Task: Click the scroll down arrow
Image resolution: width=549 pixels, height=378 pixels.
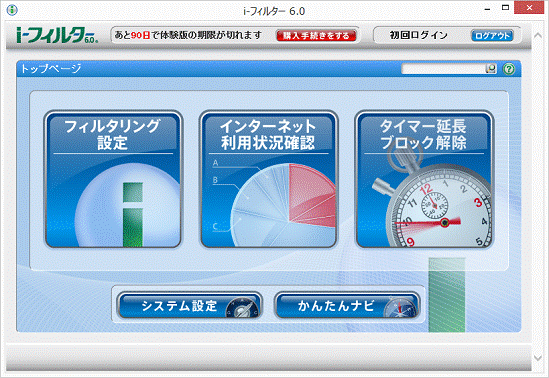Action: click(x=538, y=357)
